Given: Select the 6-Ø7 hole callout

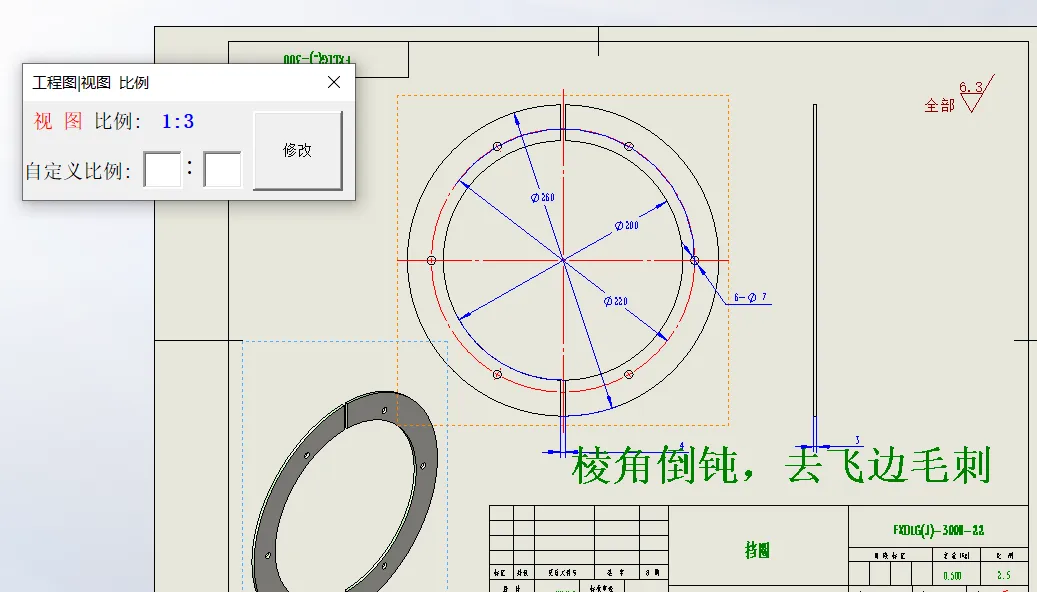Looking at the screenshot, I should tap(750, 297).
